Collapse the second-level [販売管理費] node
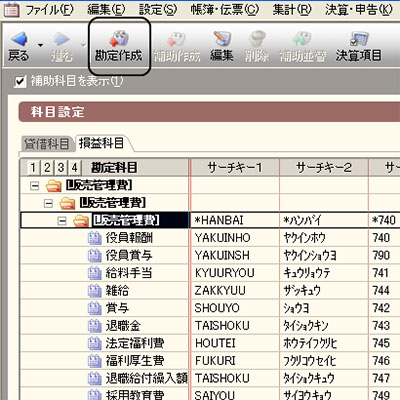The width and height of the screenshot is (400, 400). click(x=48, y=203)
